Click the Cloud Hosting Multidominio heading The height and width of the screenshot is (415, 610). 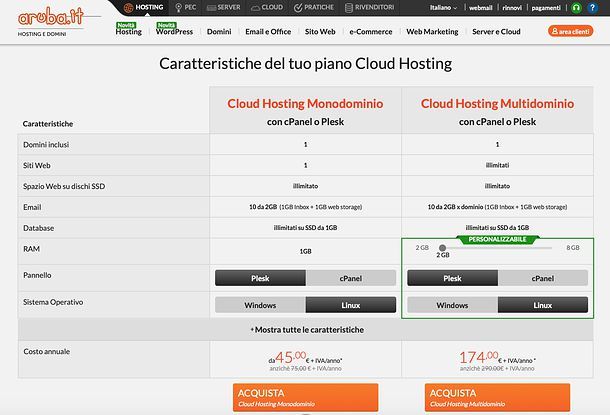pos(497,103)
